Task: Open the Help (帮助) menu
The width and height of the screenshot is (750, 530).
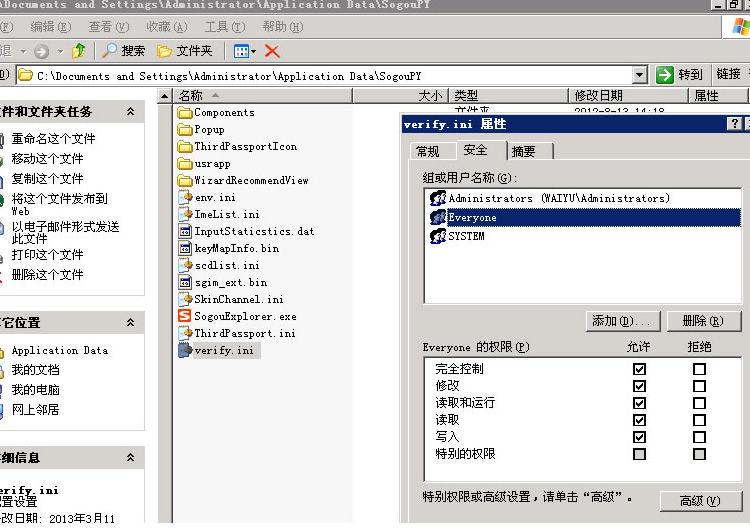Action: pos(283,27)
